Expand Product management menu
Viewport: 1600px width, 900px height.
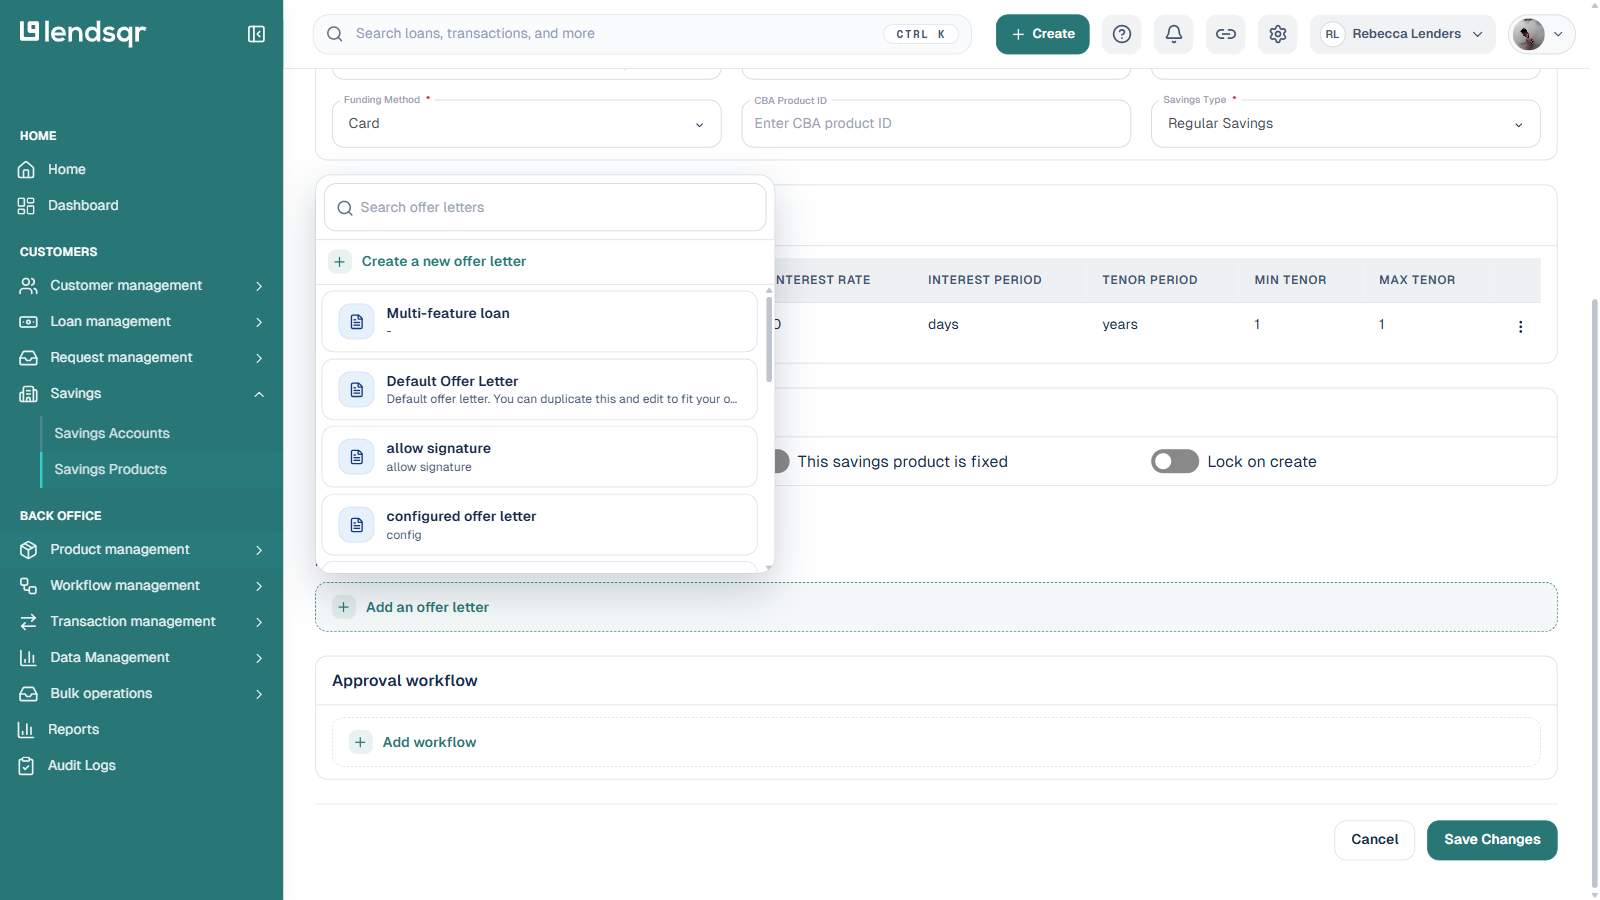tap(142, 550)
